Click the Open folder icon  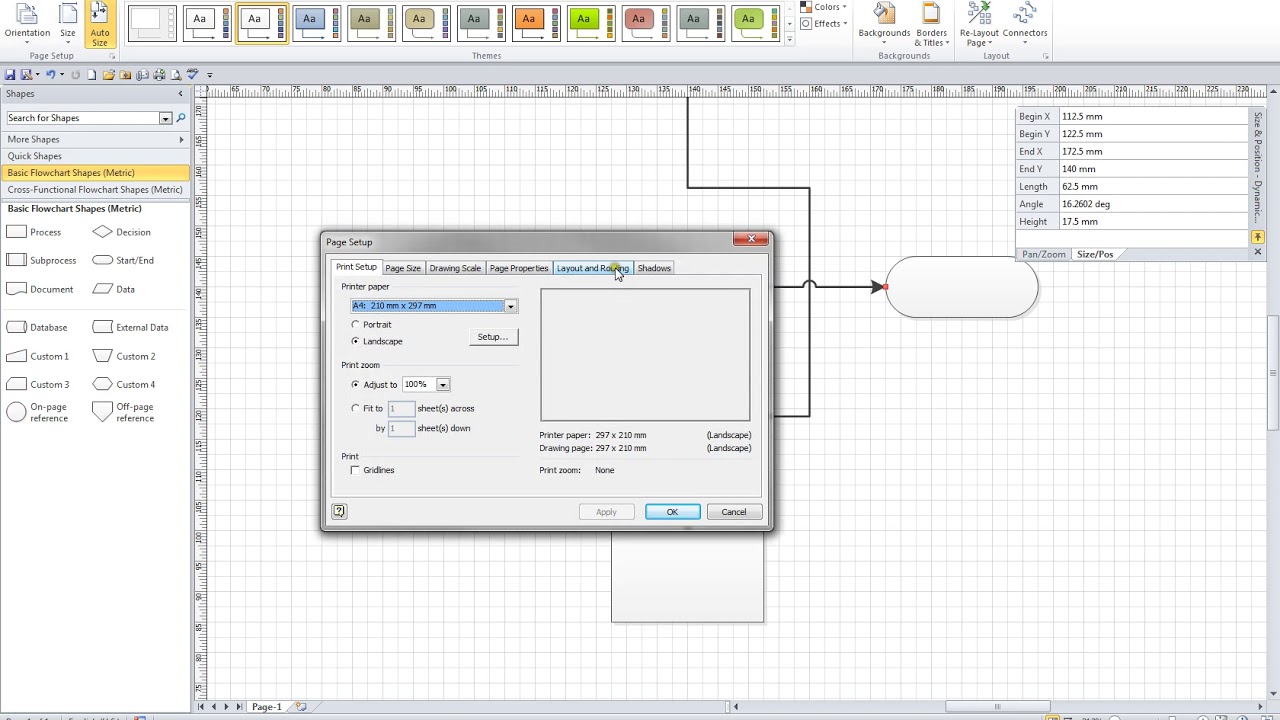(109, 75)
